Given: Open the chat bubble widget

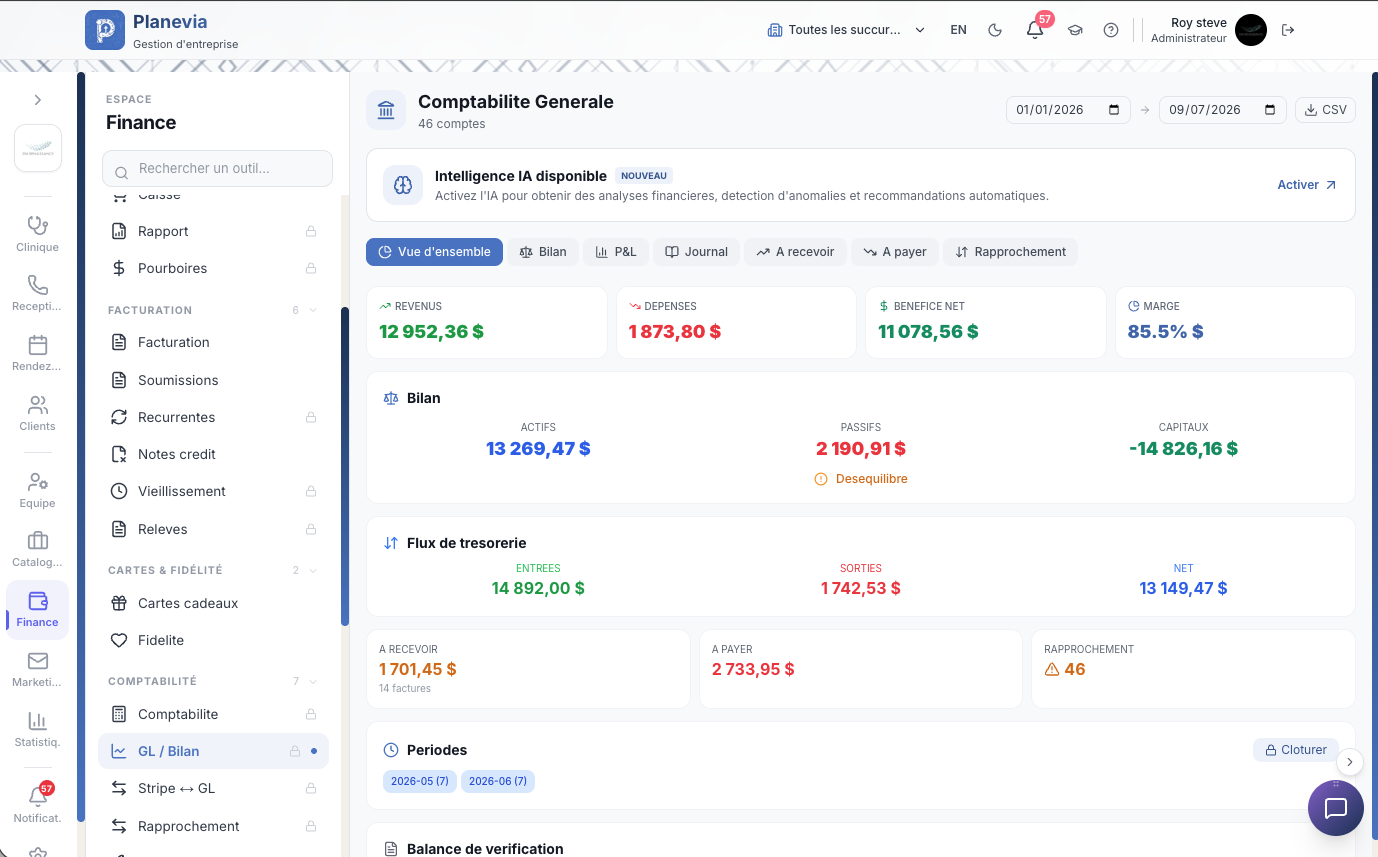Looking at the screenshot, I should tap(1336, 808).
